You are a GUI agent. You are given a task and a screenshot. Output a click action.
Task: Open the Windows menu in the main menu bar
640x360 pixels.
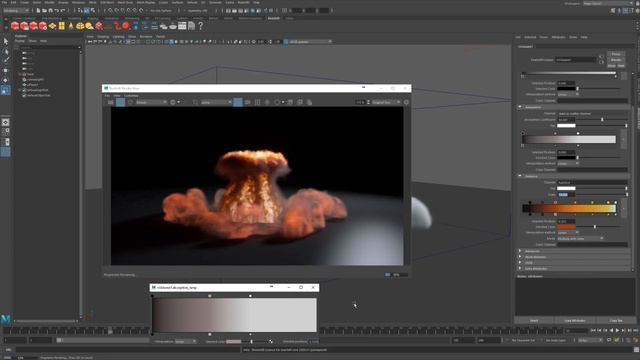tap(78, 2)
